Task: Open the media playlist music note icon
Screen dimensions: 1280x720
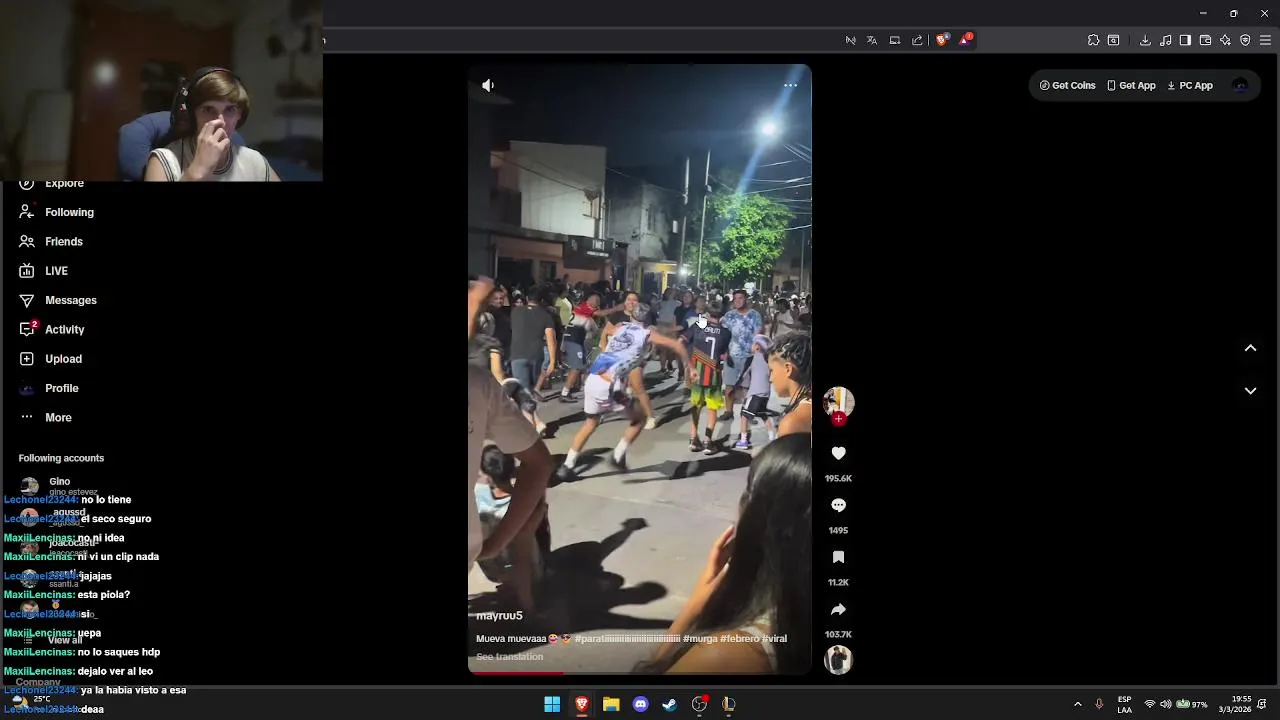Action: pyautogui.click(x=1166, y=40)
